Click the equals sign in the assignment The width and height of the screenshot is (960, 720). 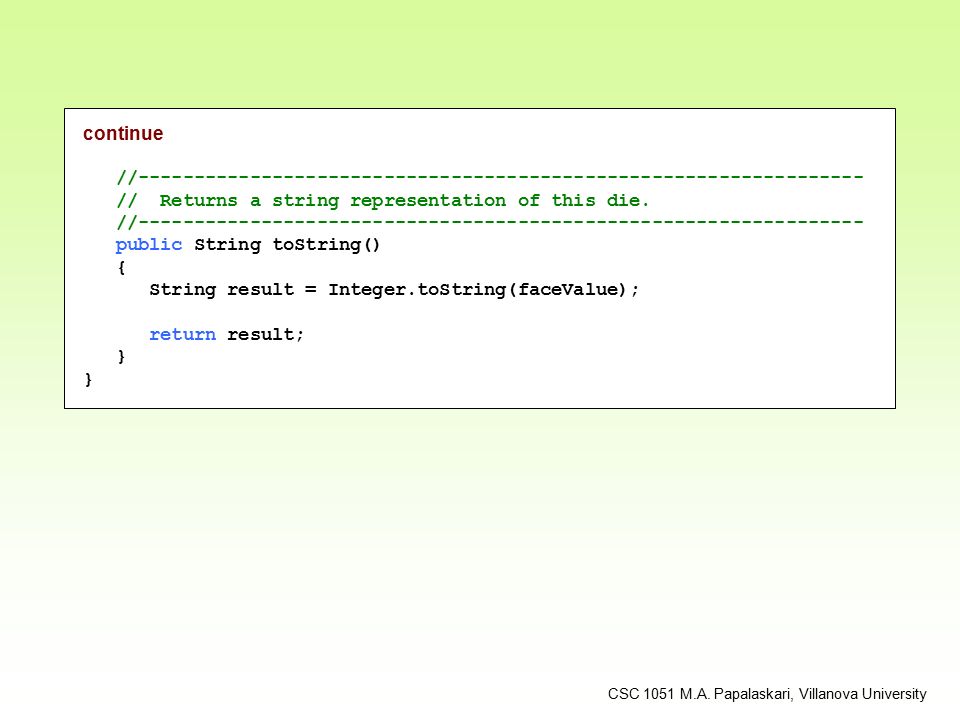(311, 290)
